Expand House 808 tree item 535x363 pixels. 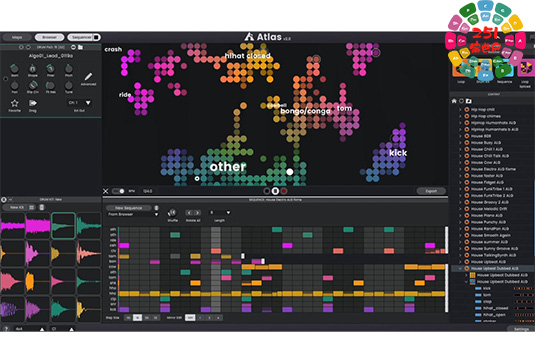[460, 136]
